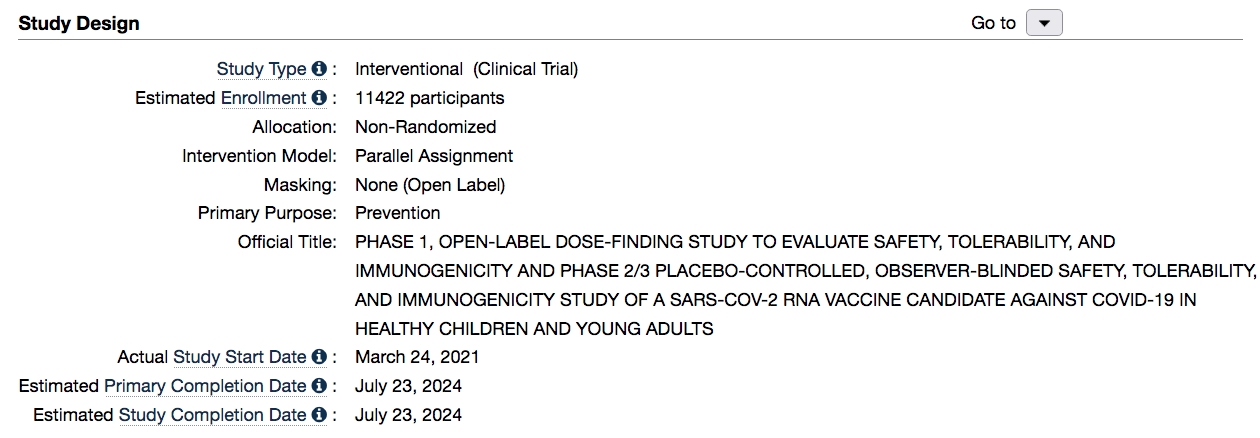Click the Official Title paragraph text
The height and width of the screenshot is (438, 1260).
tap(806, 285)
